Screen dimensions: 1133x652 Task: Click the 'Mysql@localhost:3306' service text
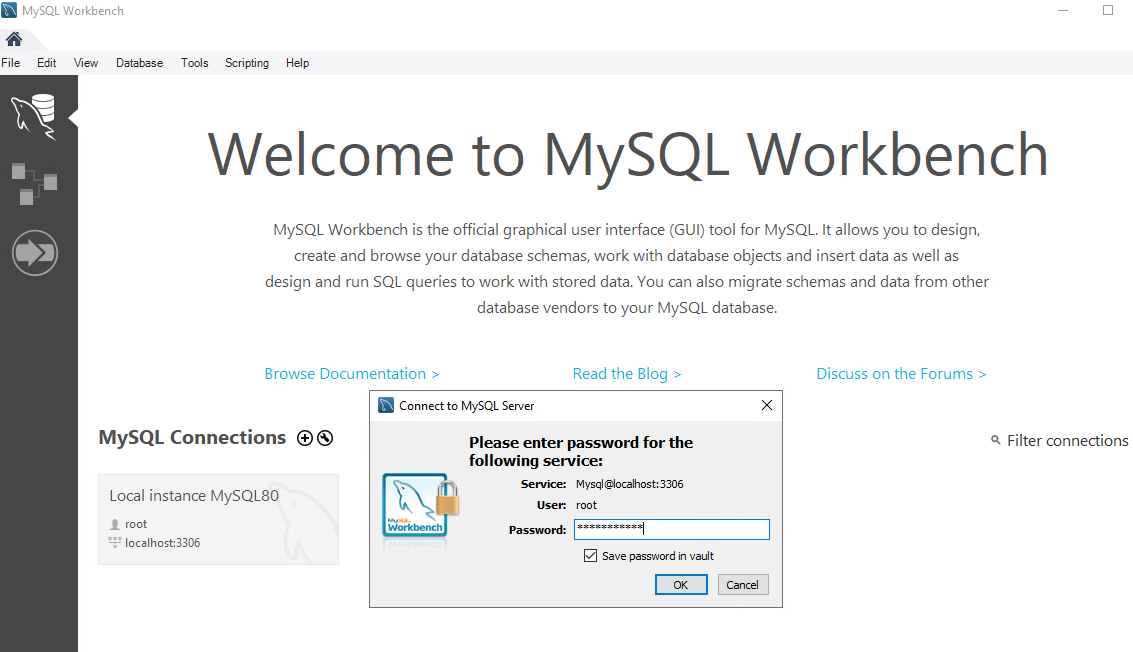pyautogui.click(x=629, y=484)
